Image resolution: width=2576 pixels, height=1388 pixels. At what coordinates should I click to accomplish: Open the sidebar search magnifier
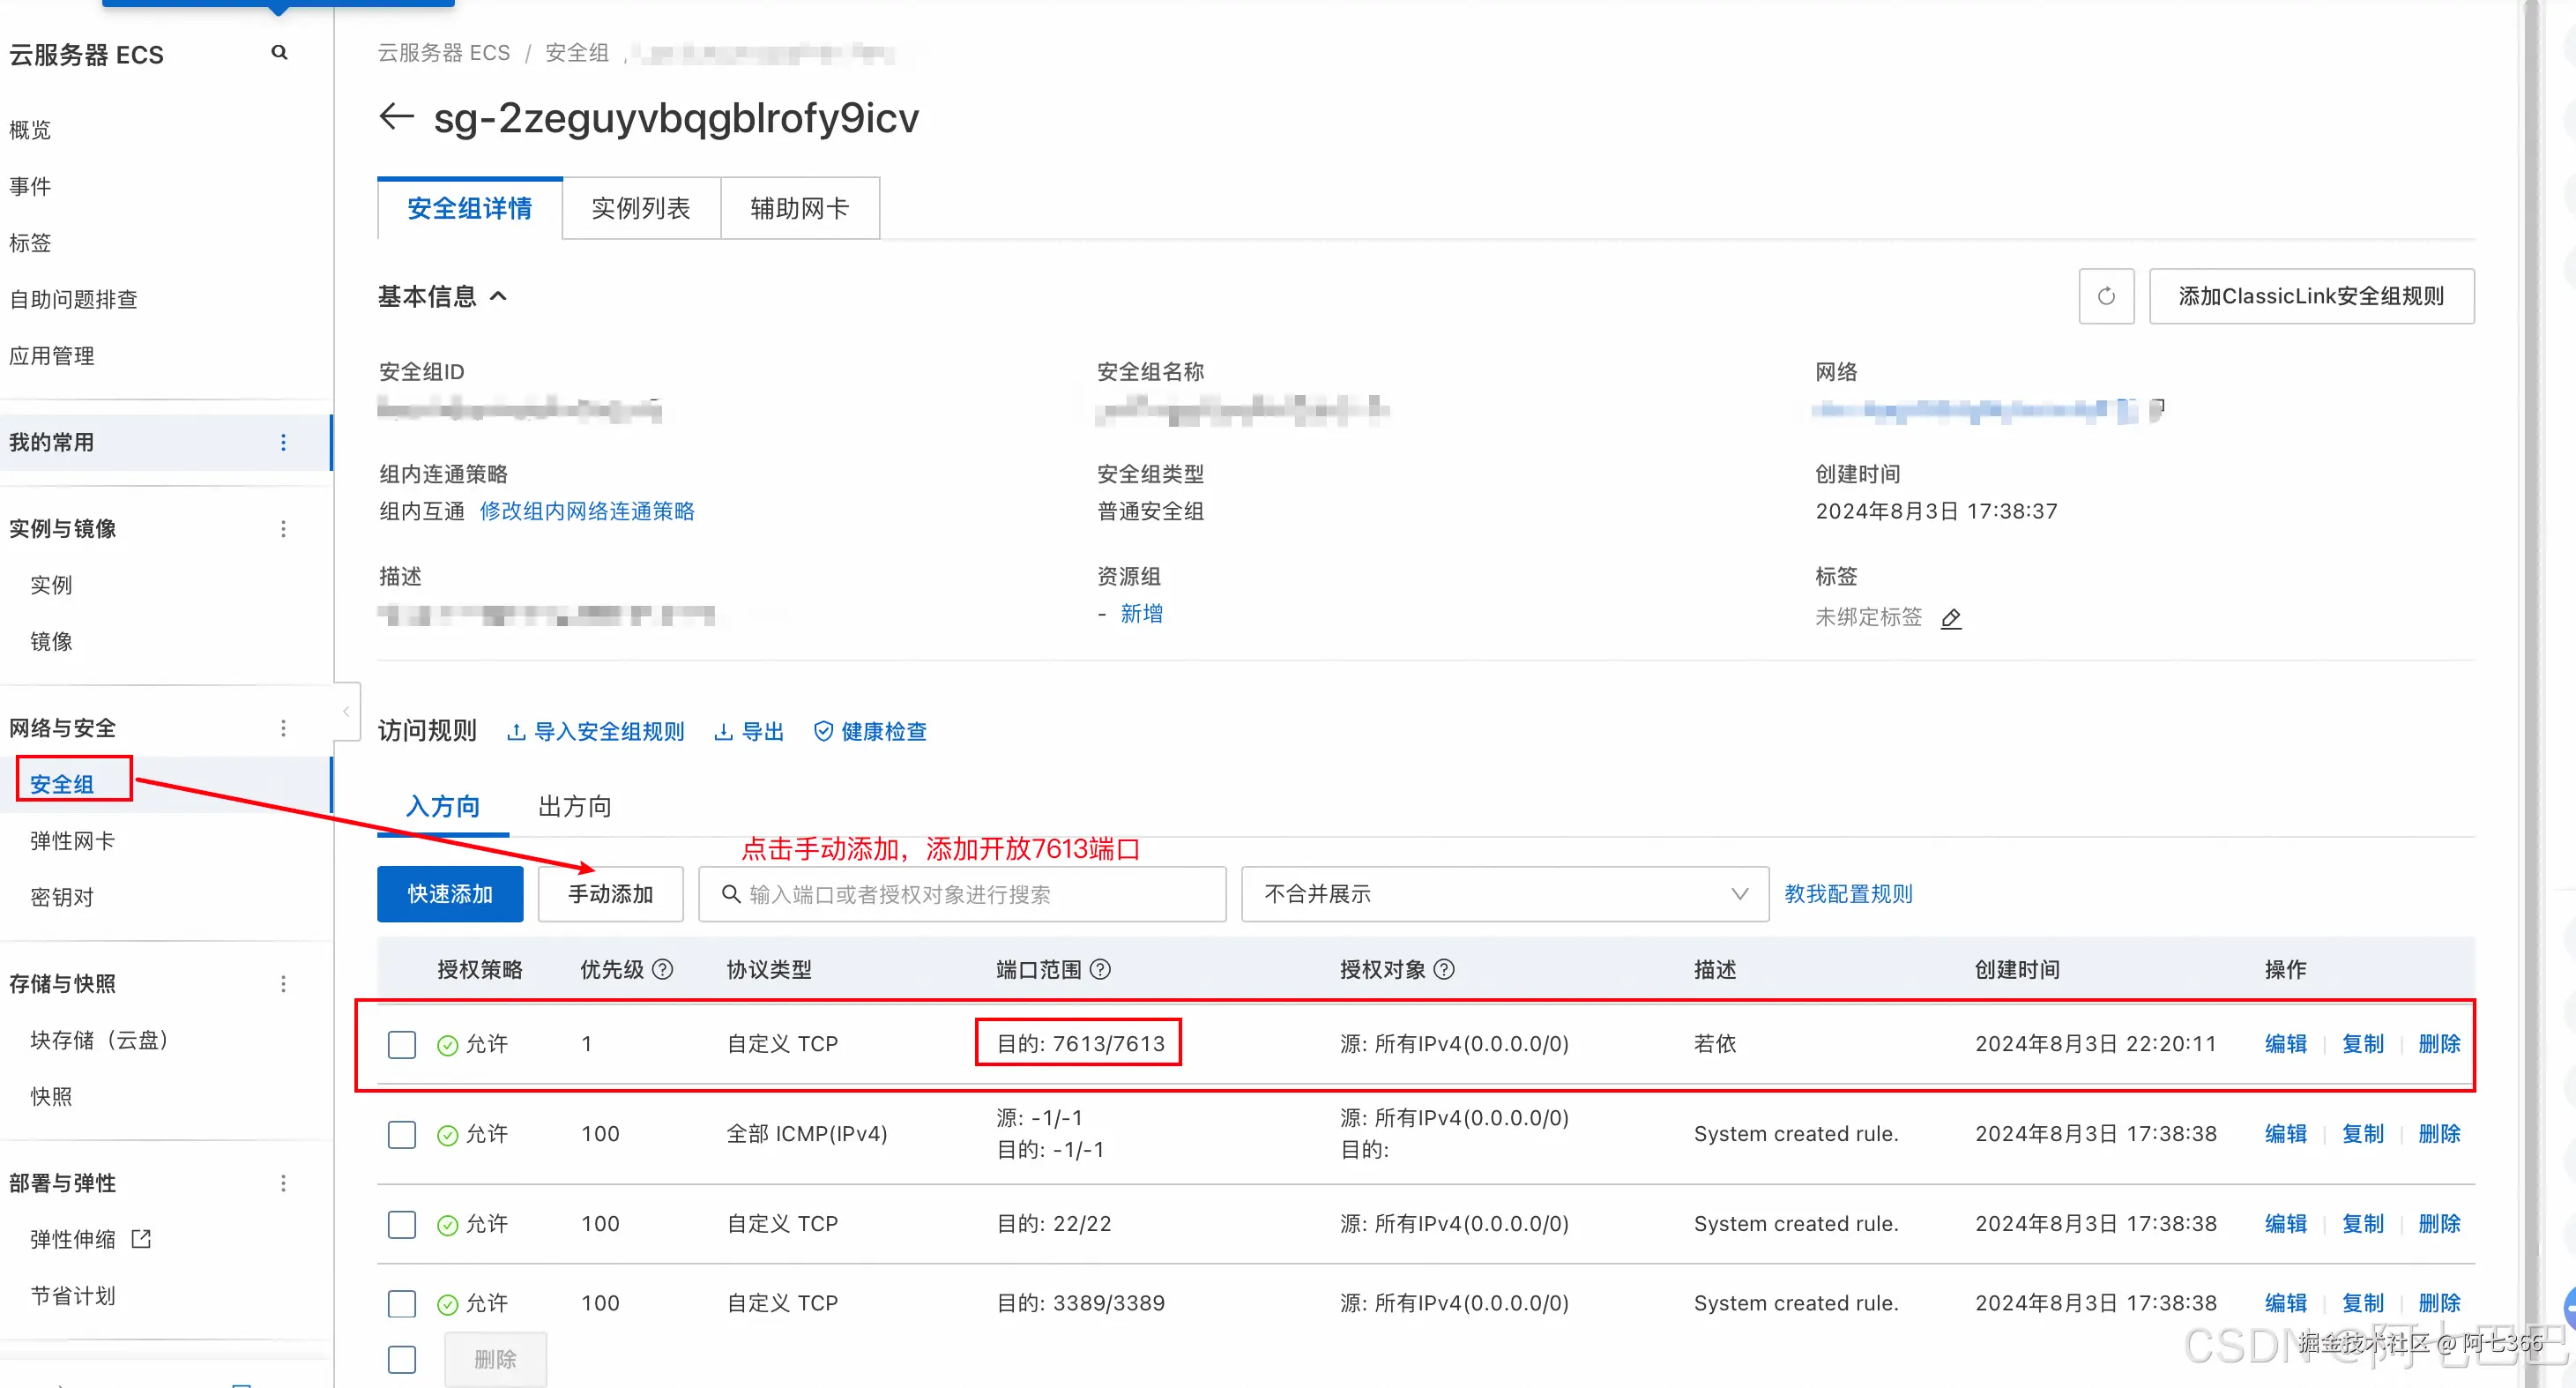[279, 52]
